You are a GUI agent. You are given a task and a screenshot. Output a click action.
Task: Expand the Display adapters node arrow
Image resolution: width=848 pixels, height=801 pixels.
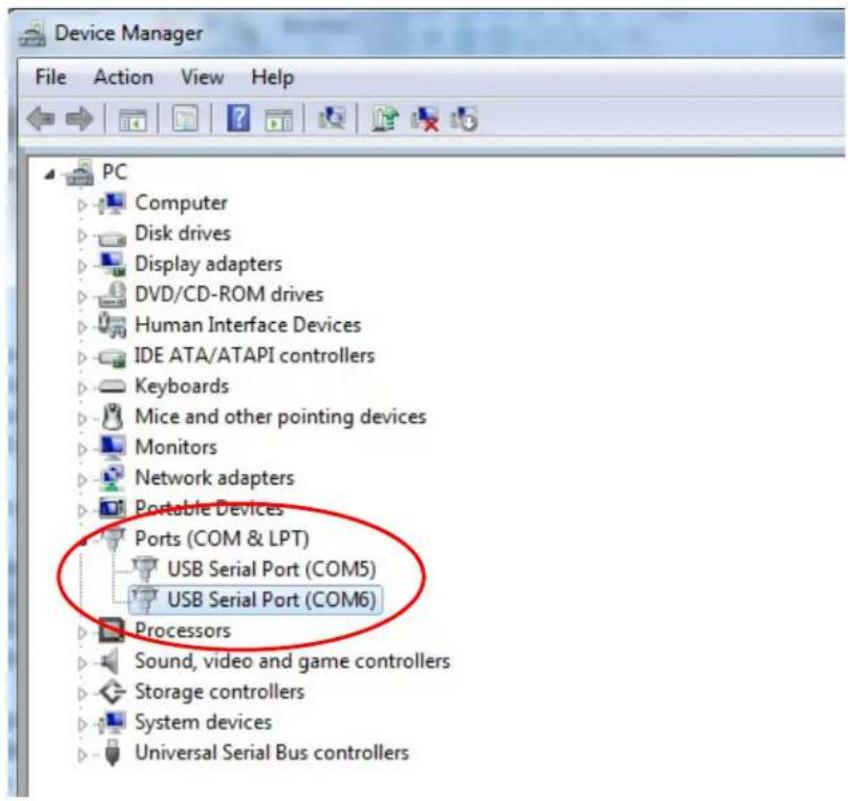coord(82,266)
